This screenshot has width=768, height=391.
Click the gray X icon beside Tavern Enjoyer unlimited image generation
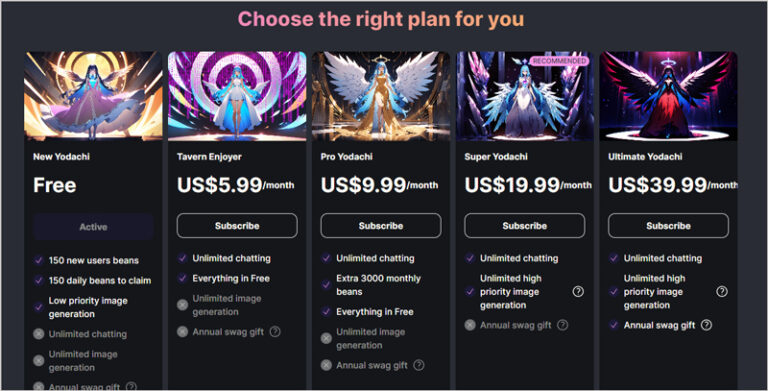[x=182, y=305]
